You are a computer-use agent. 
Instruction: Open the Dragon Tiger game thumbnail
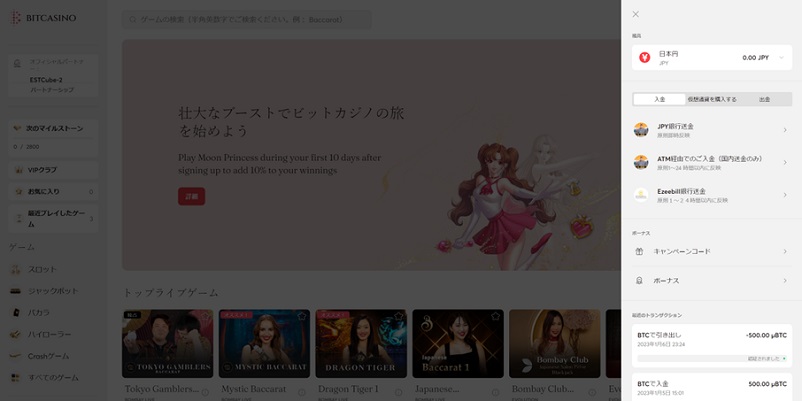click(361, 344)
